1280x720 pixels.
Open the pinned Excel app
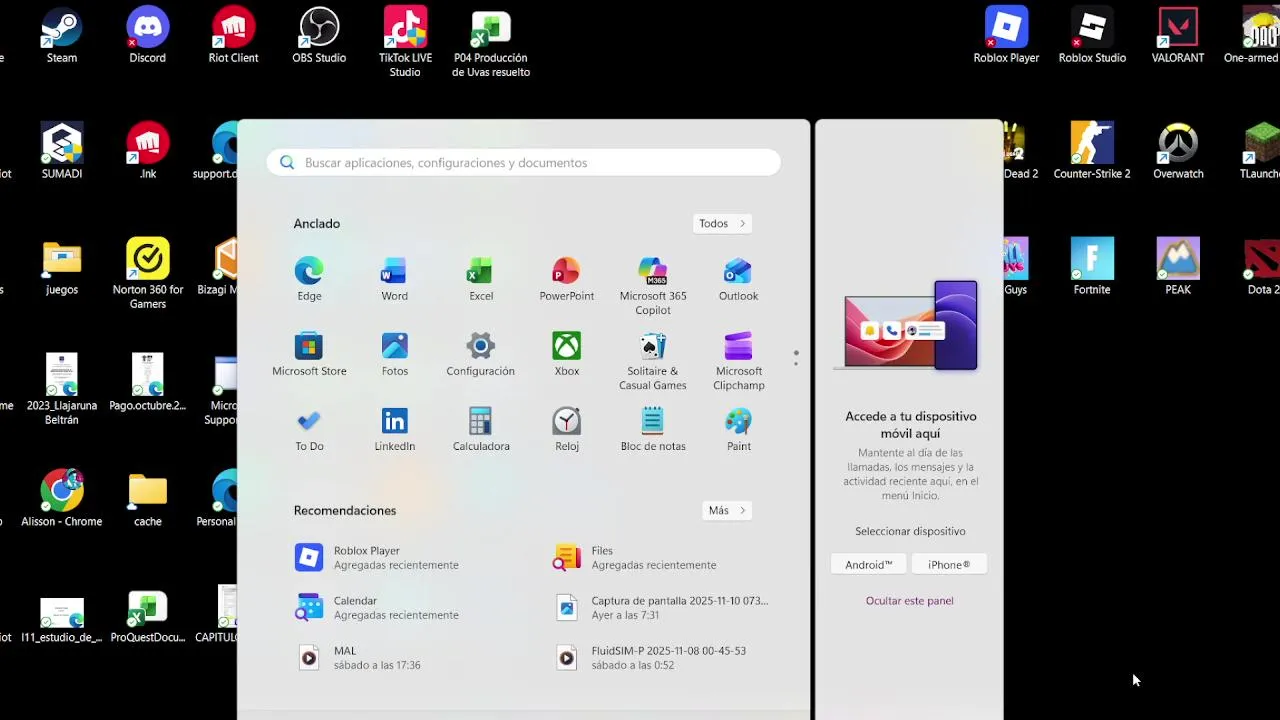coord(481,279)
